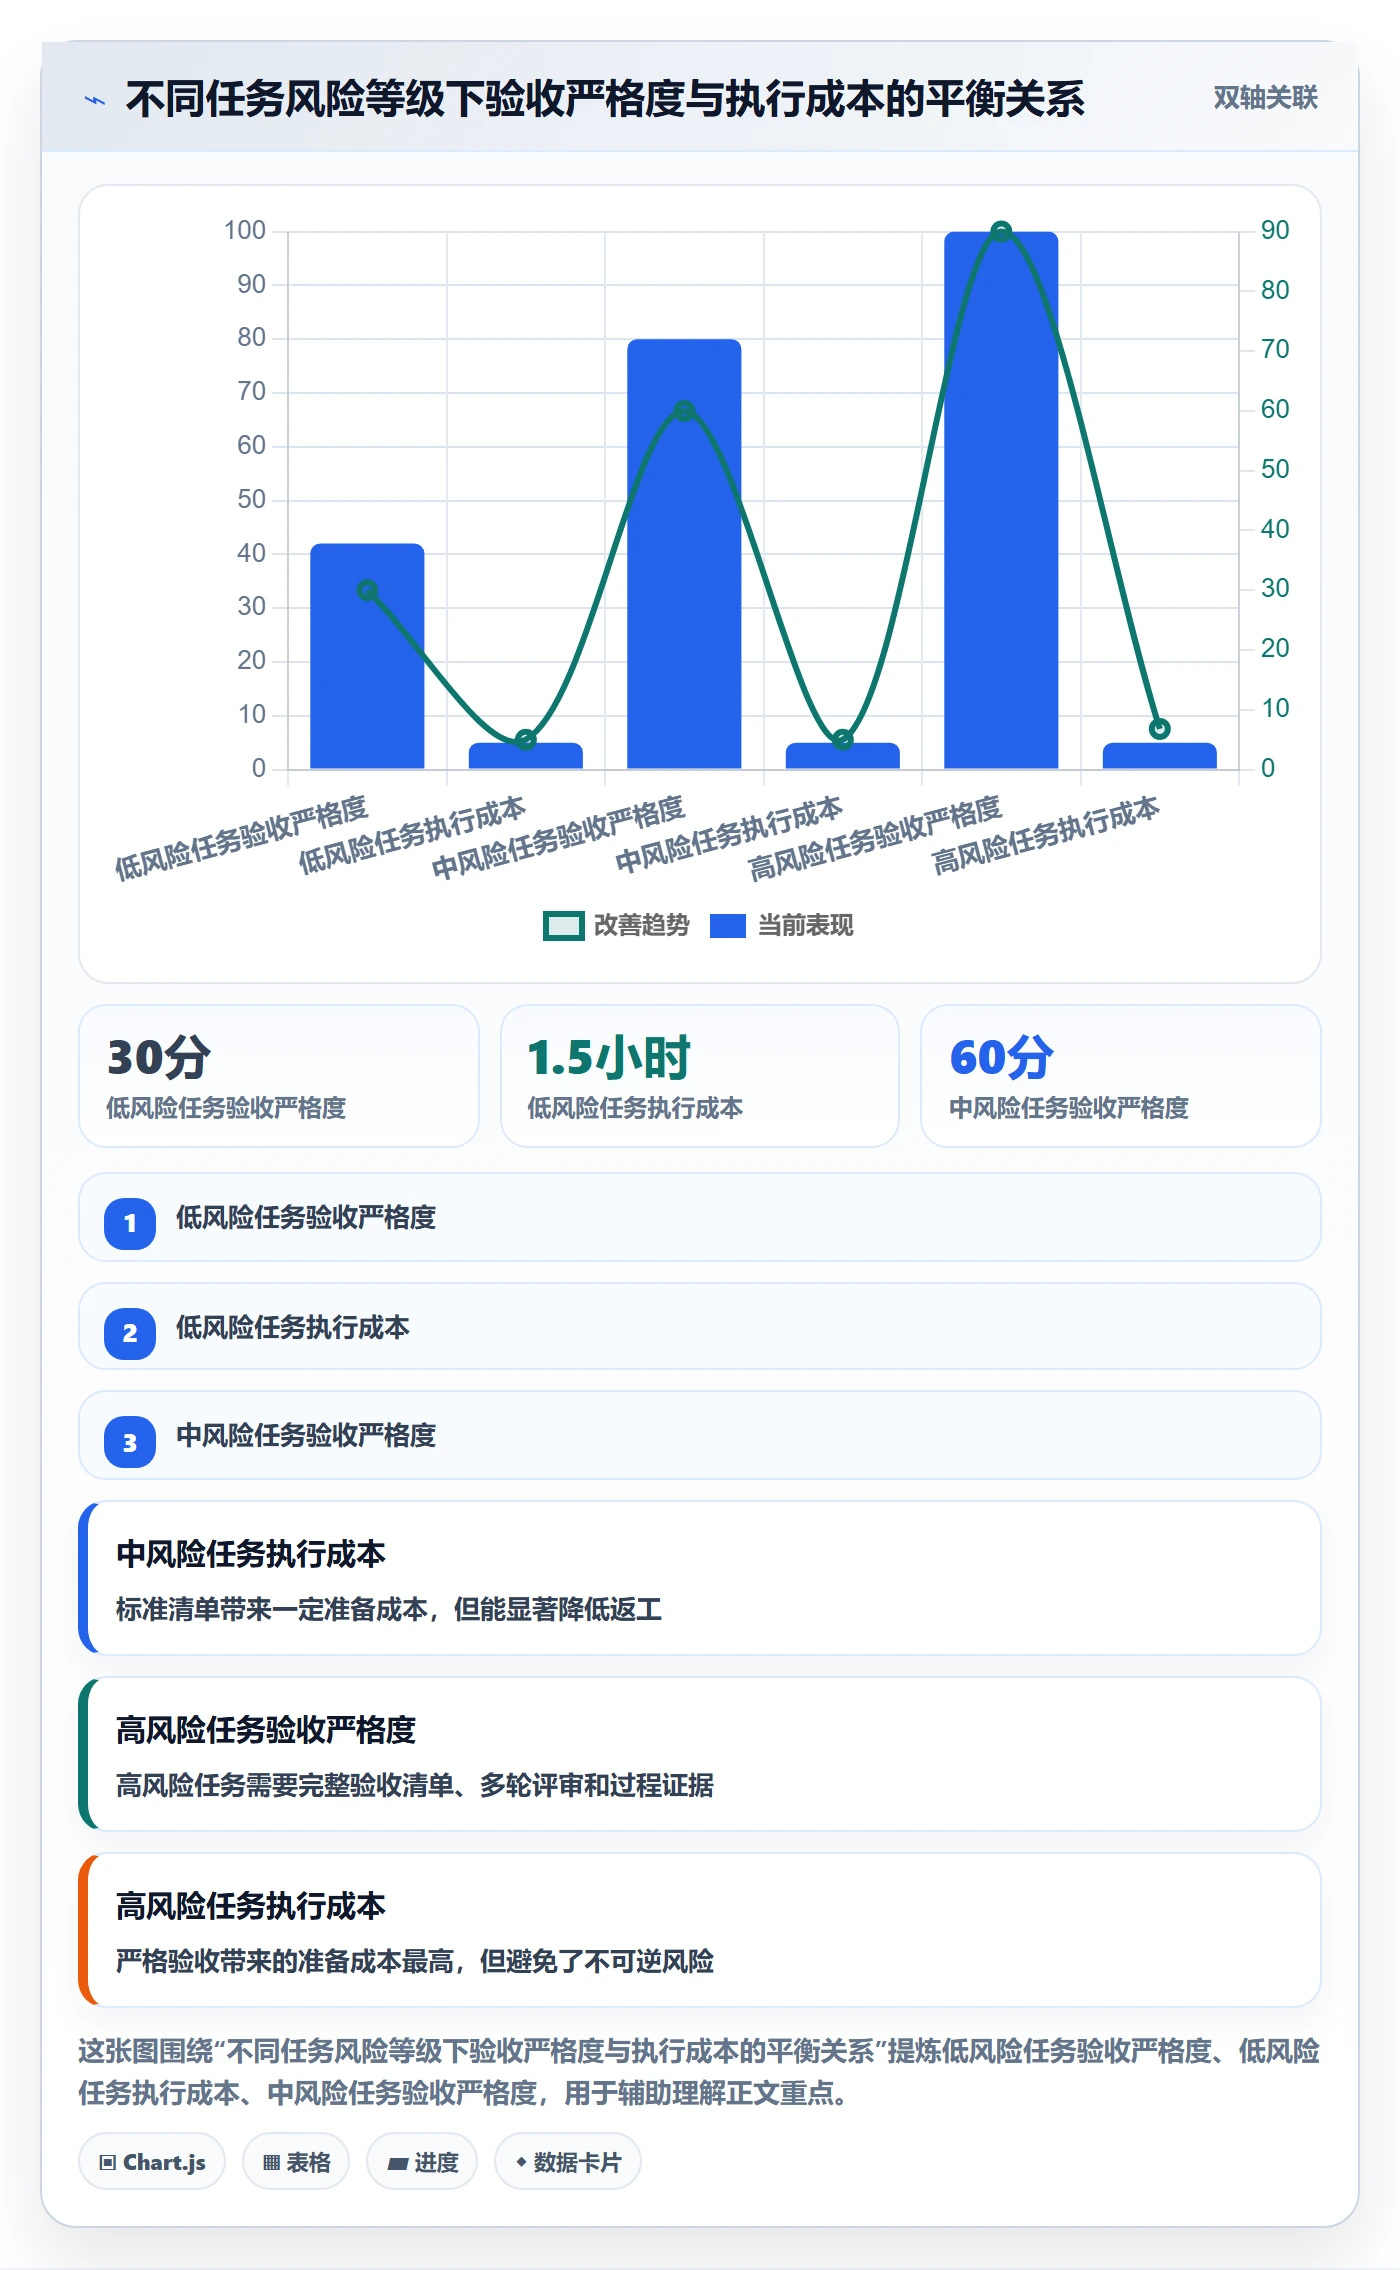The height and width of the screenshot is (2270, 1400).
Task: Click the bar for 中风险任务验收严格度
Action: tap(684, 554)
